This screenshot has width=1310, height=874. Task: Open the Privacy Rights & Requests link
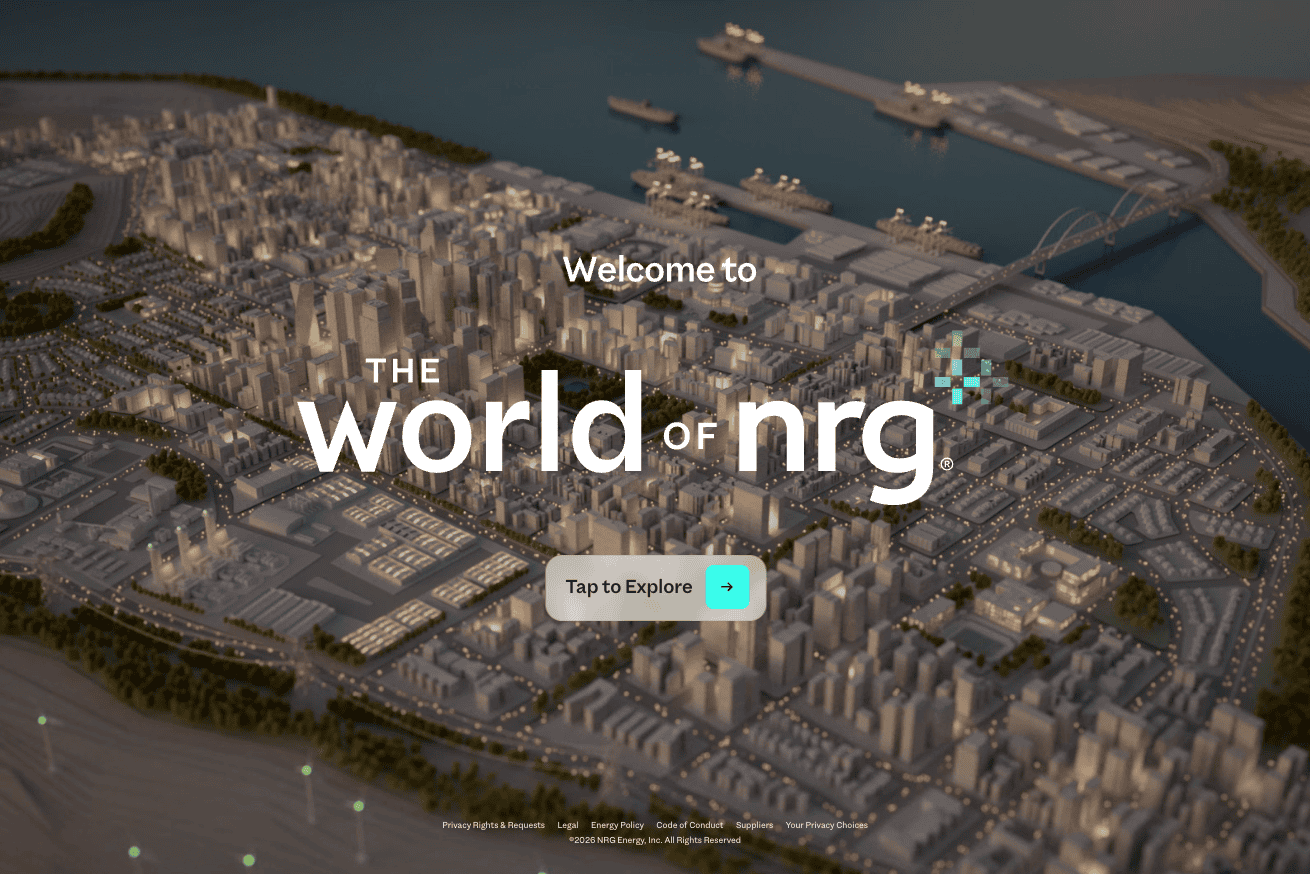493,825
